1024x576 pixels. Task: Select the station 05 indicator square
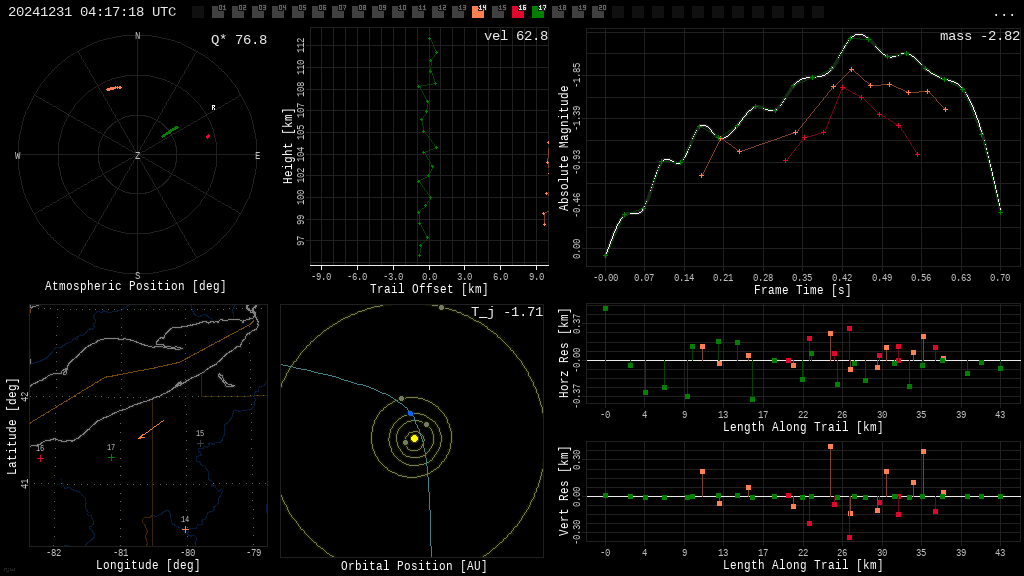pos(298,12)
